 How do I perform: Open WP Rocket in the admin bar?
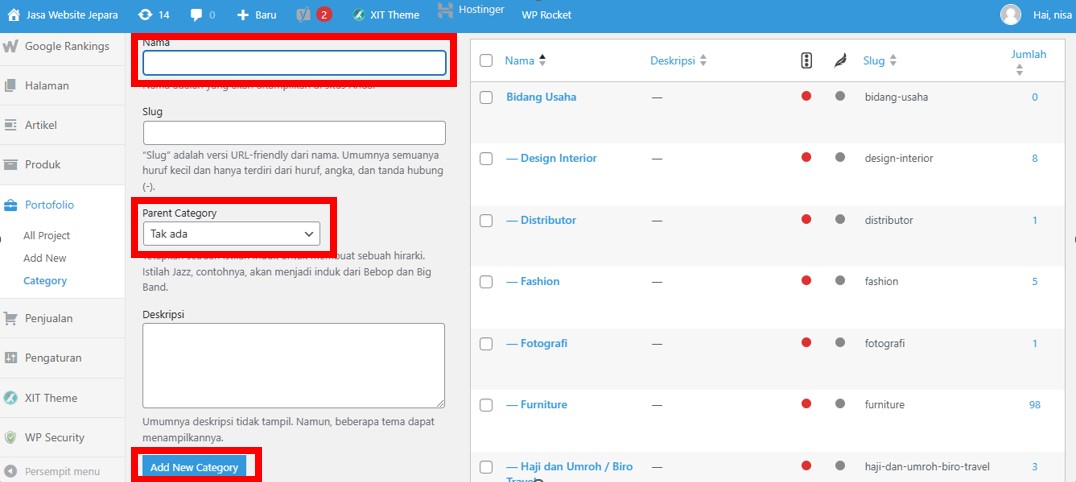[x=546, y=14]
